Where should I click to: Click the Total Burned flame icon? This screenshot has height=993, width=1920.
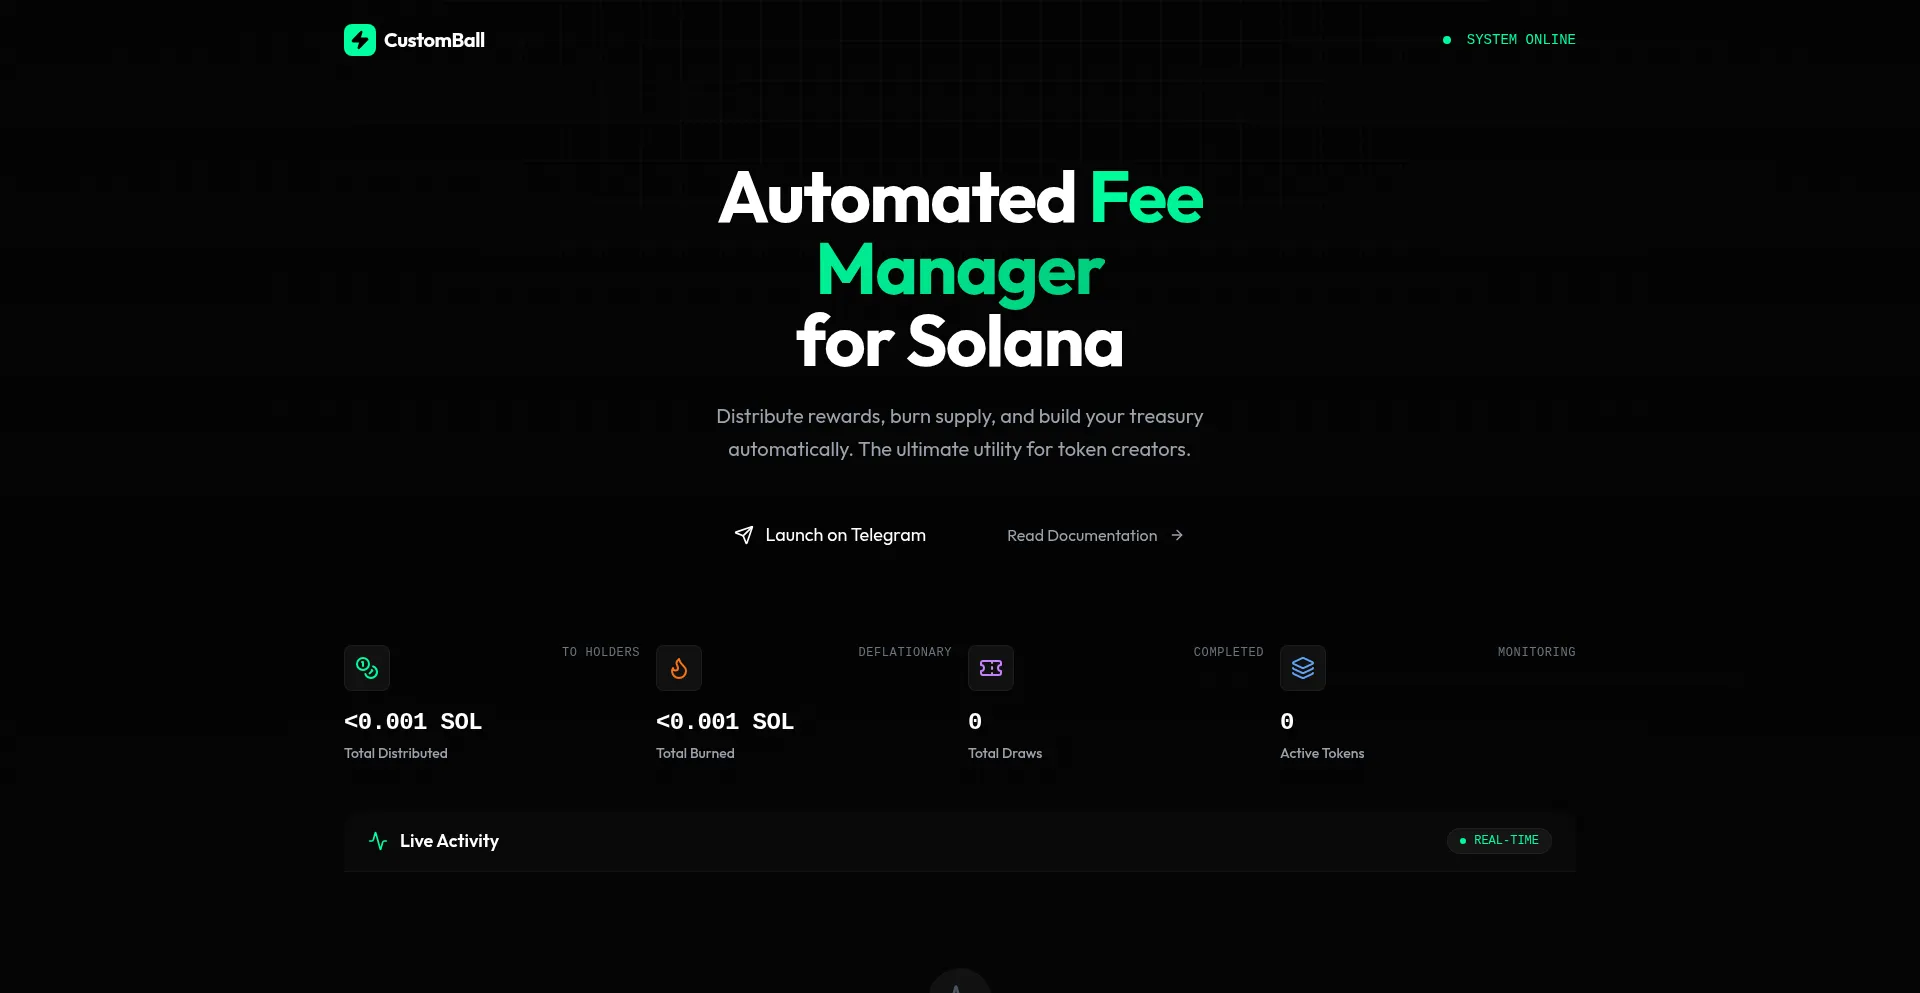679,668
